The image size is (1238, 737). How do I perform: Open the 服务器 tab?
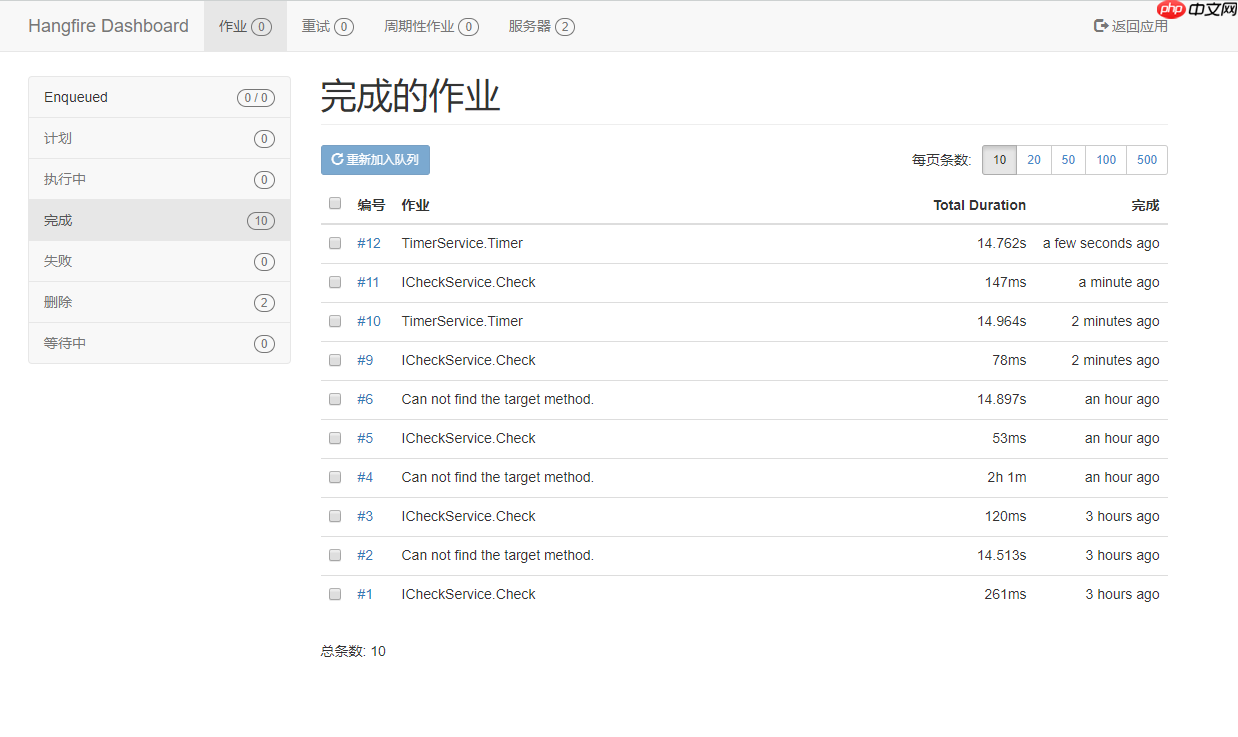coord(541,26)
